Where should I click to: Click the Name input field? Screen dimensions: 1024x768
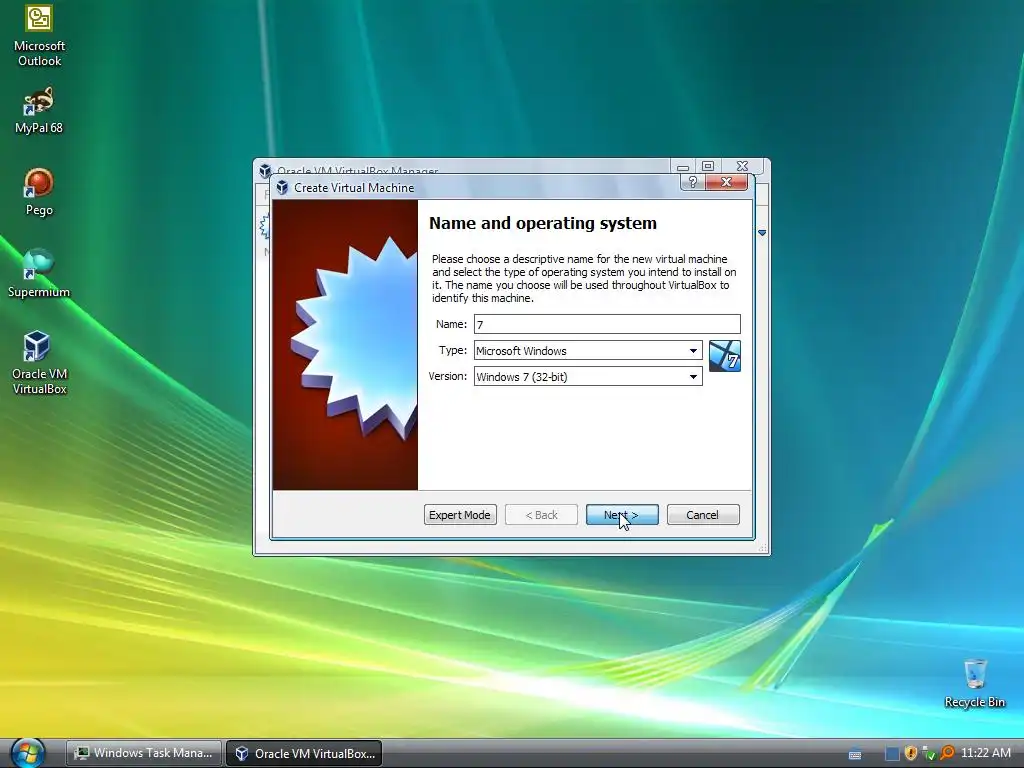pos(607,324)
